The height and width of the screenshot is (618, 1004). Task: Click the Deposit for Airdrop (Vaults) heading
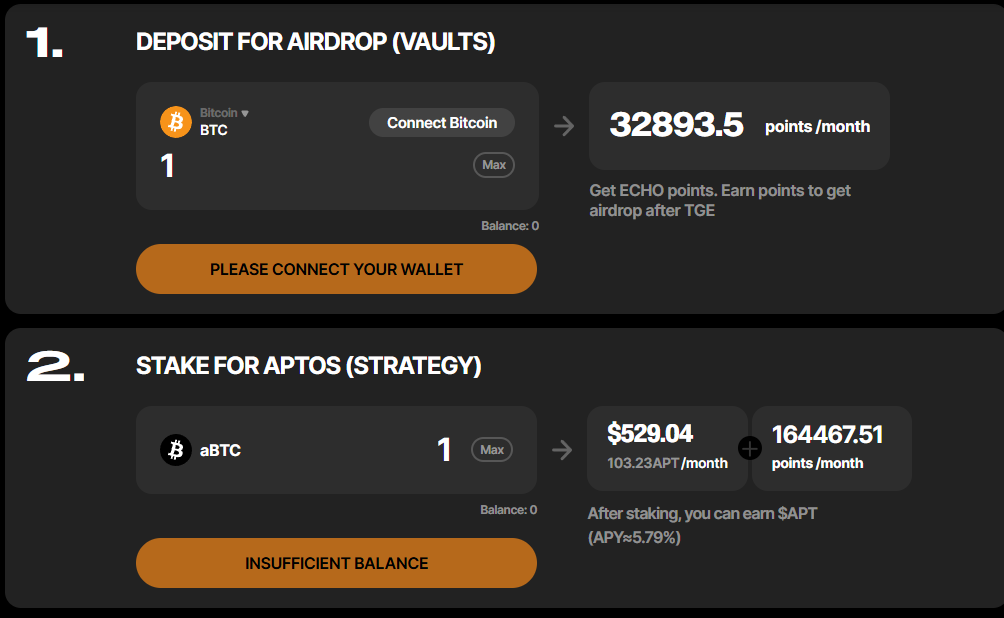pos(315,42)
